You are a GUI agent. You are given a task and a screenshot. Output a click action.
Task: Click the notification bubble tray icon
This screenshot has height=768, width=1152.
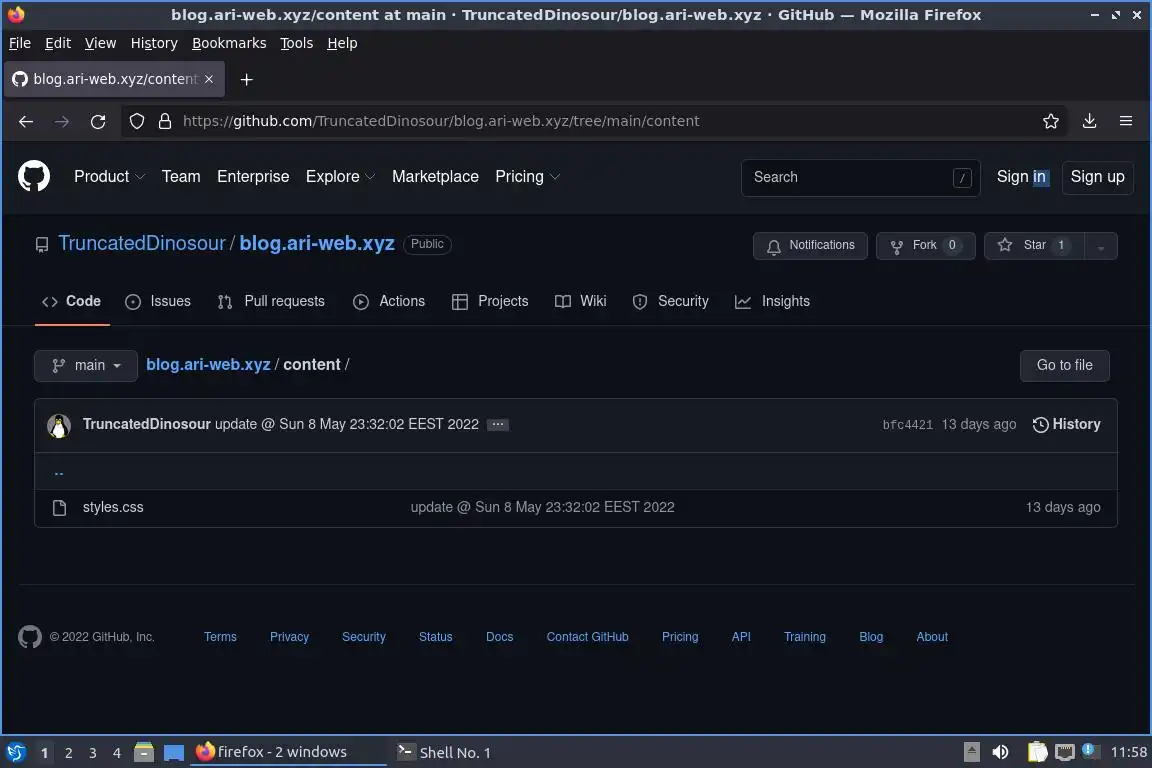tap(1091, 750)
